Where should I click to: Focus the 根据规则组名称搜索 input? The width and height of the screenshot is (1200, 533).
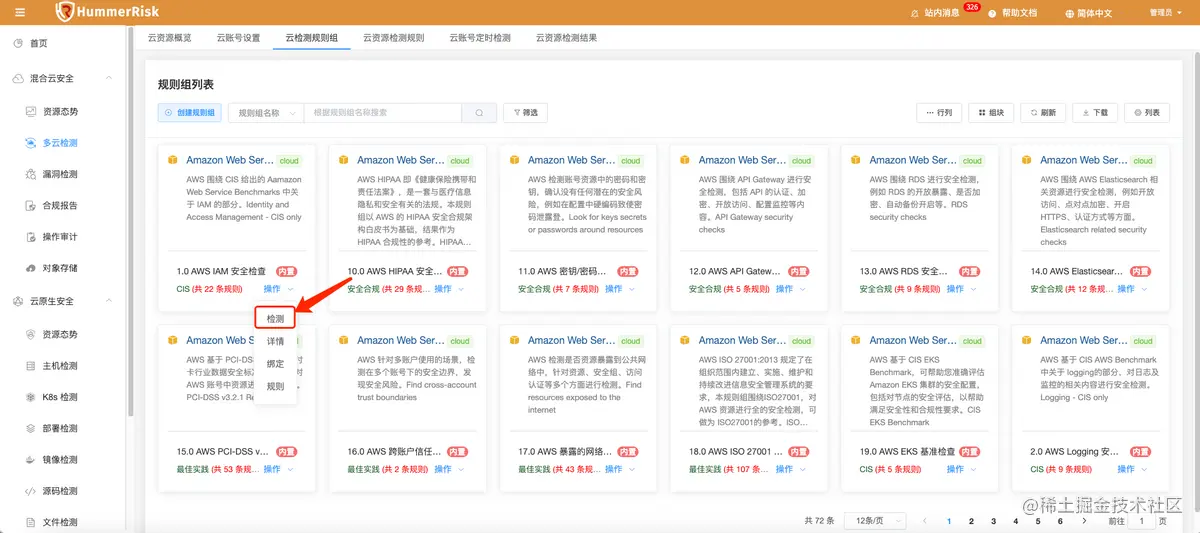click(384, 113)
